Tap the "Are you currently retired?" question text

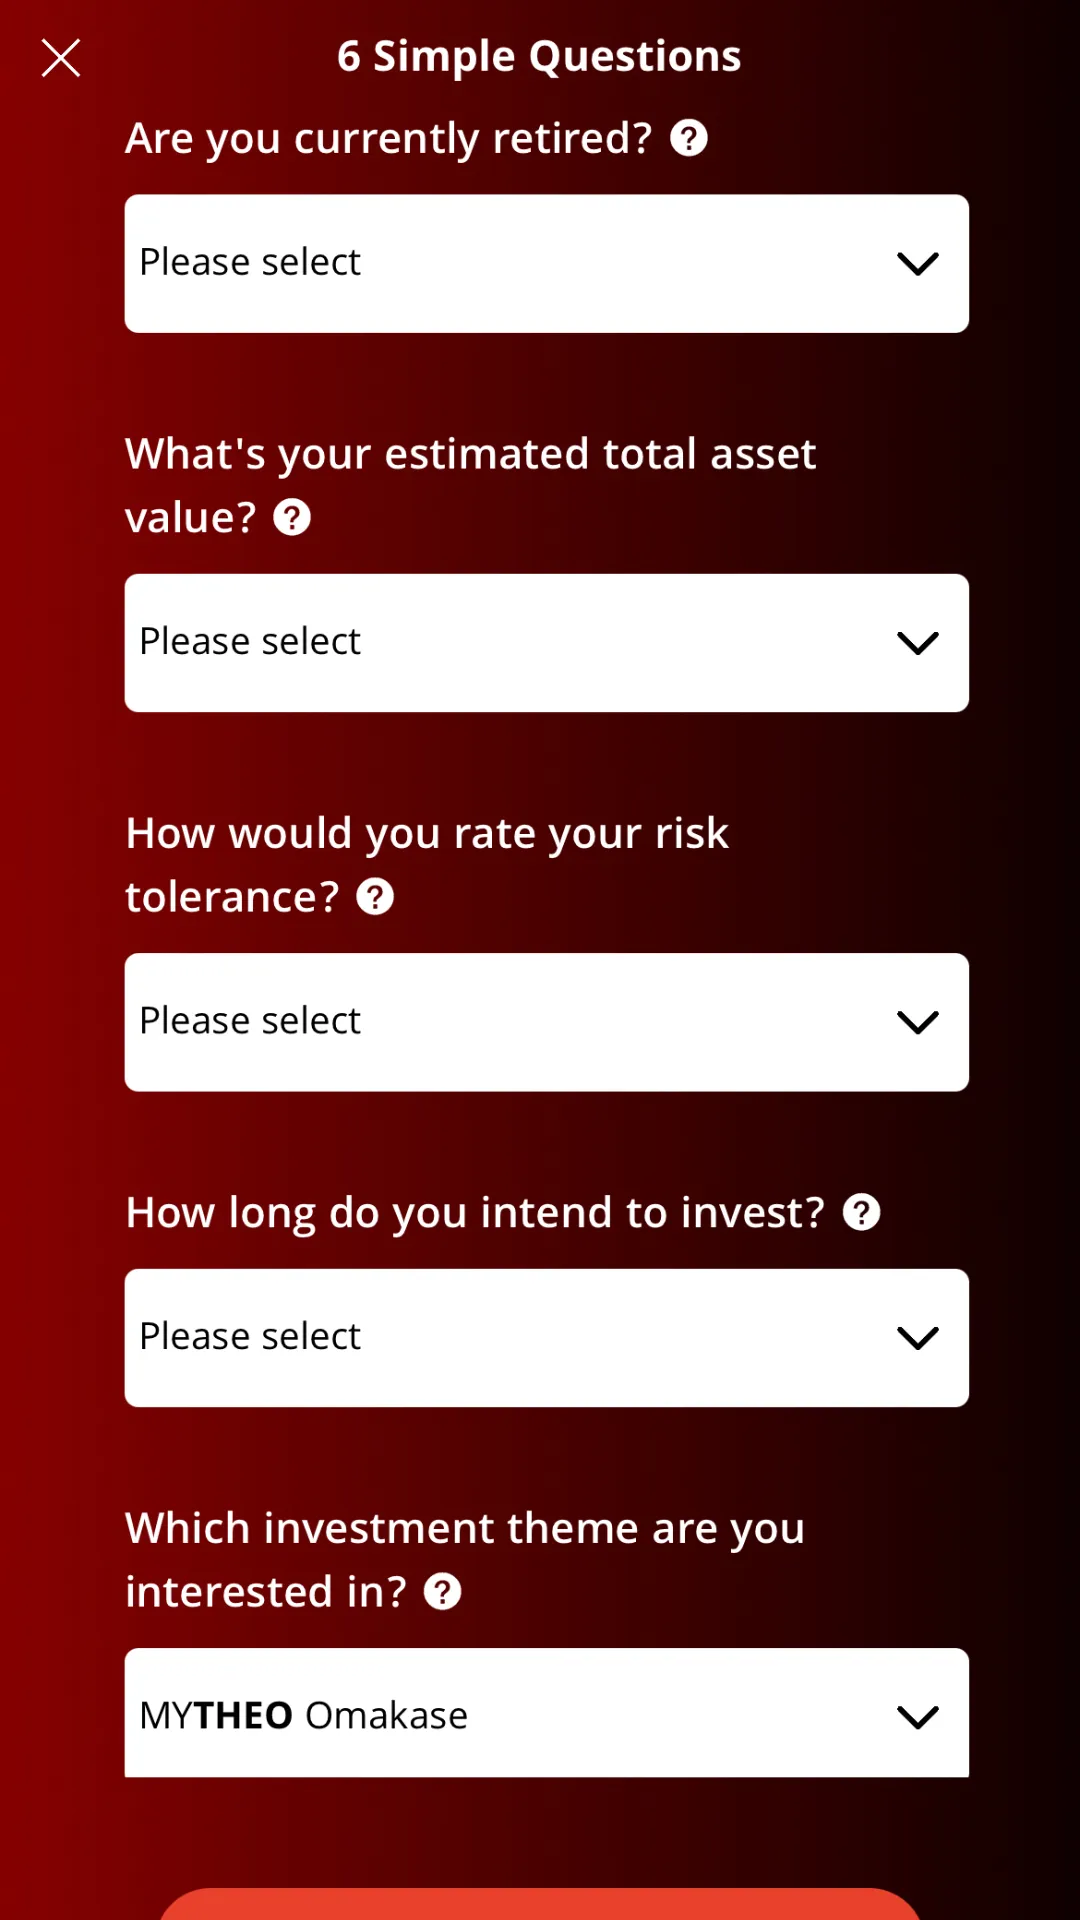388,139
